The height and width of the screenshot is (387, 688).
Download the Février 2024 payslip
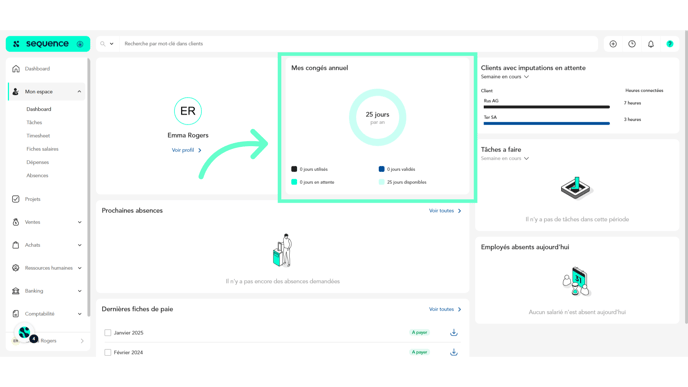pyautogui.click(x=454, y=352)
